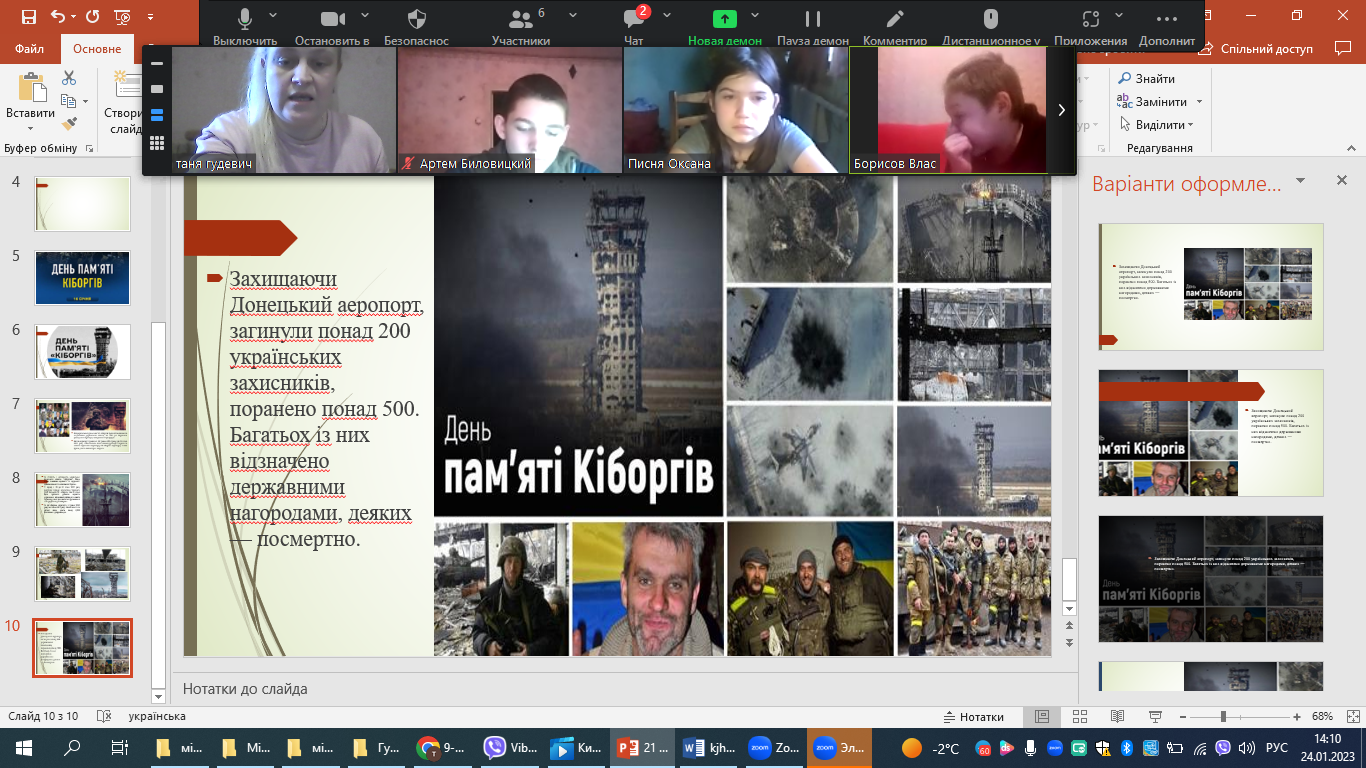
Task: Open Zoom Remote Control mouse icon
Action: pos(991,19)
